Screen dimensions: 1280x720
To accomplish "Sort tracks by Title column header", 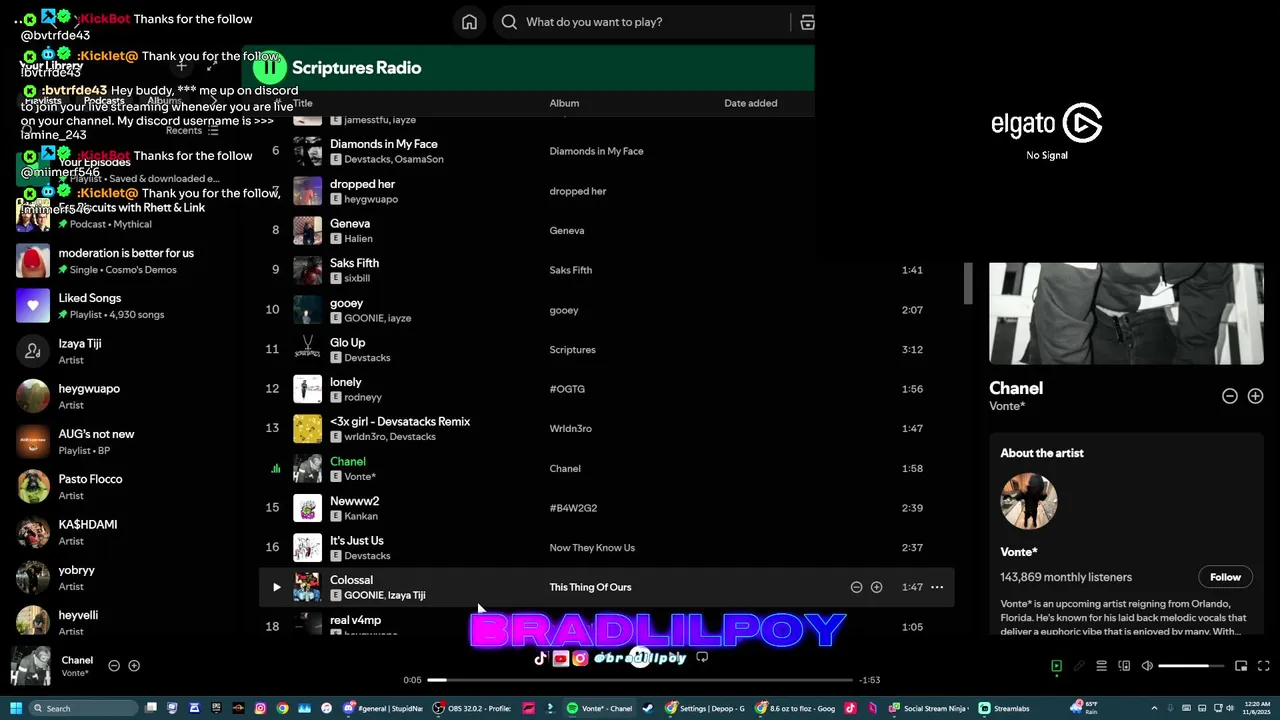I will pyautogui.click(x=302, y=103).
